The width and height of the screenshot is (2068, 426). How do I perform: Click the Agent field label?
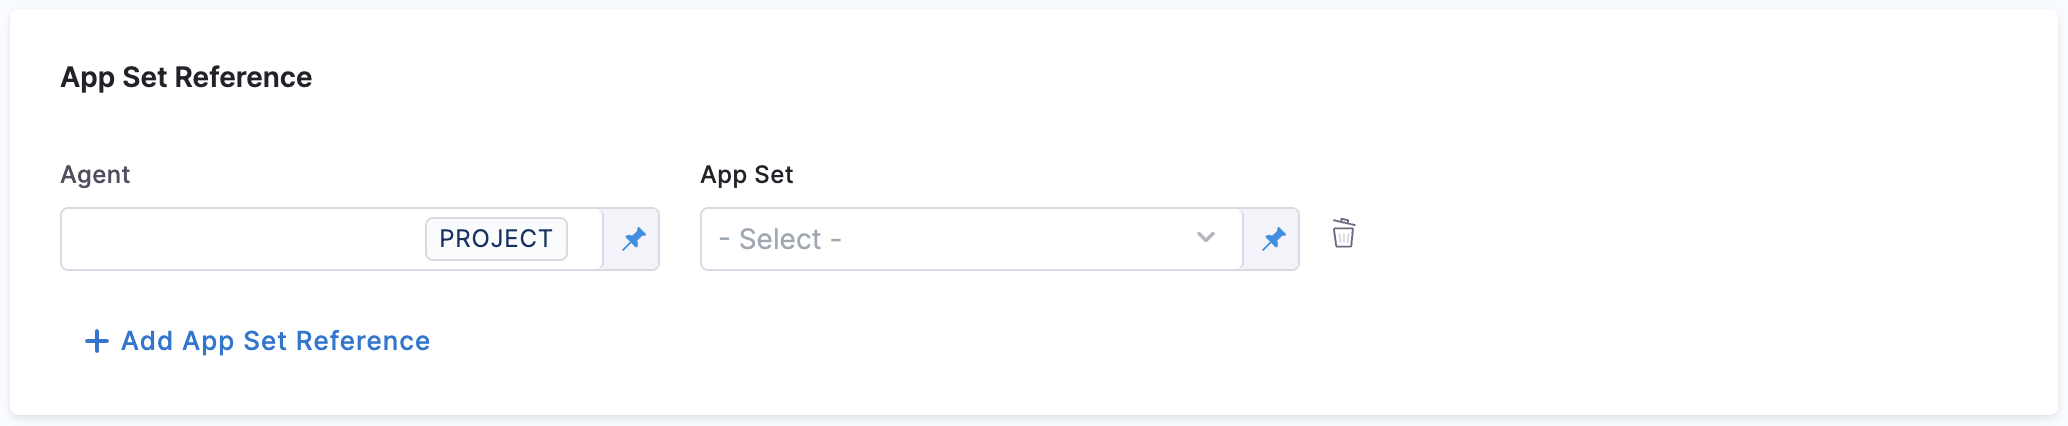pos(95,175)
